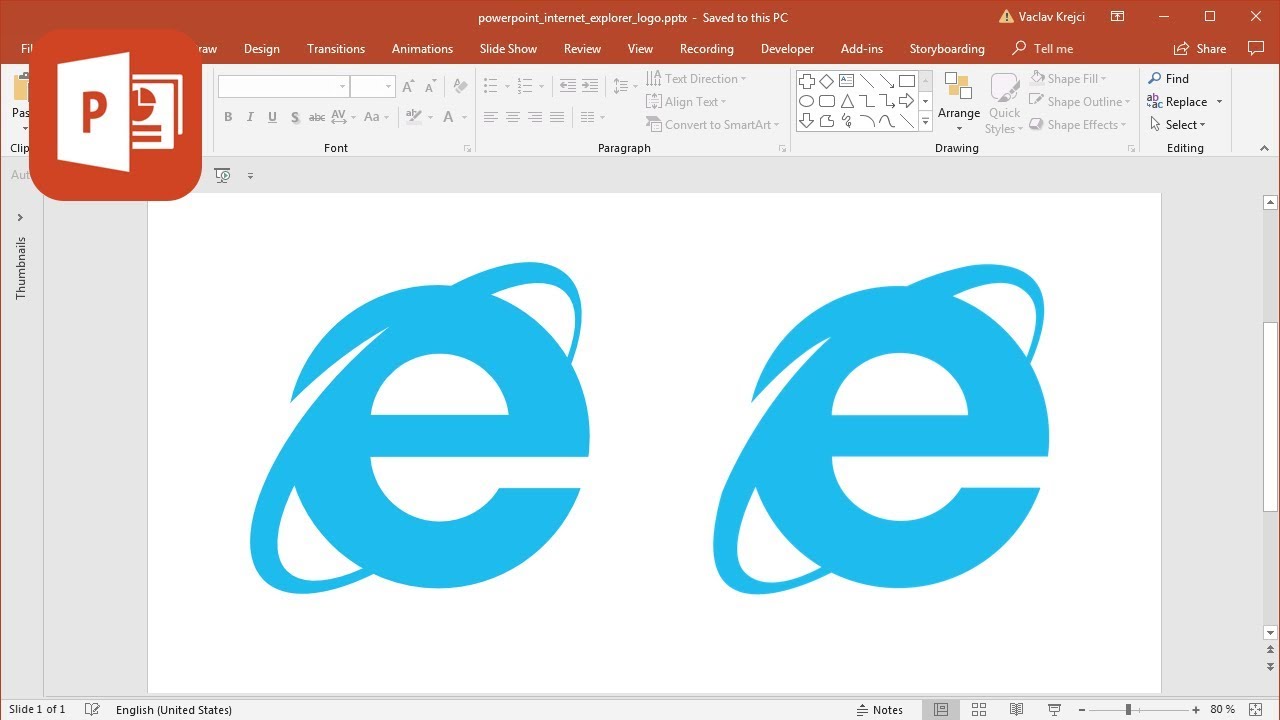The image size is (1280, 720).
Task: Select the rectangle shape in gallery
Action: (x=906, y=81)
